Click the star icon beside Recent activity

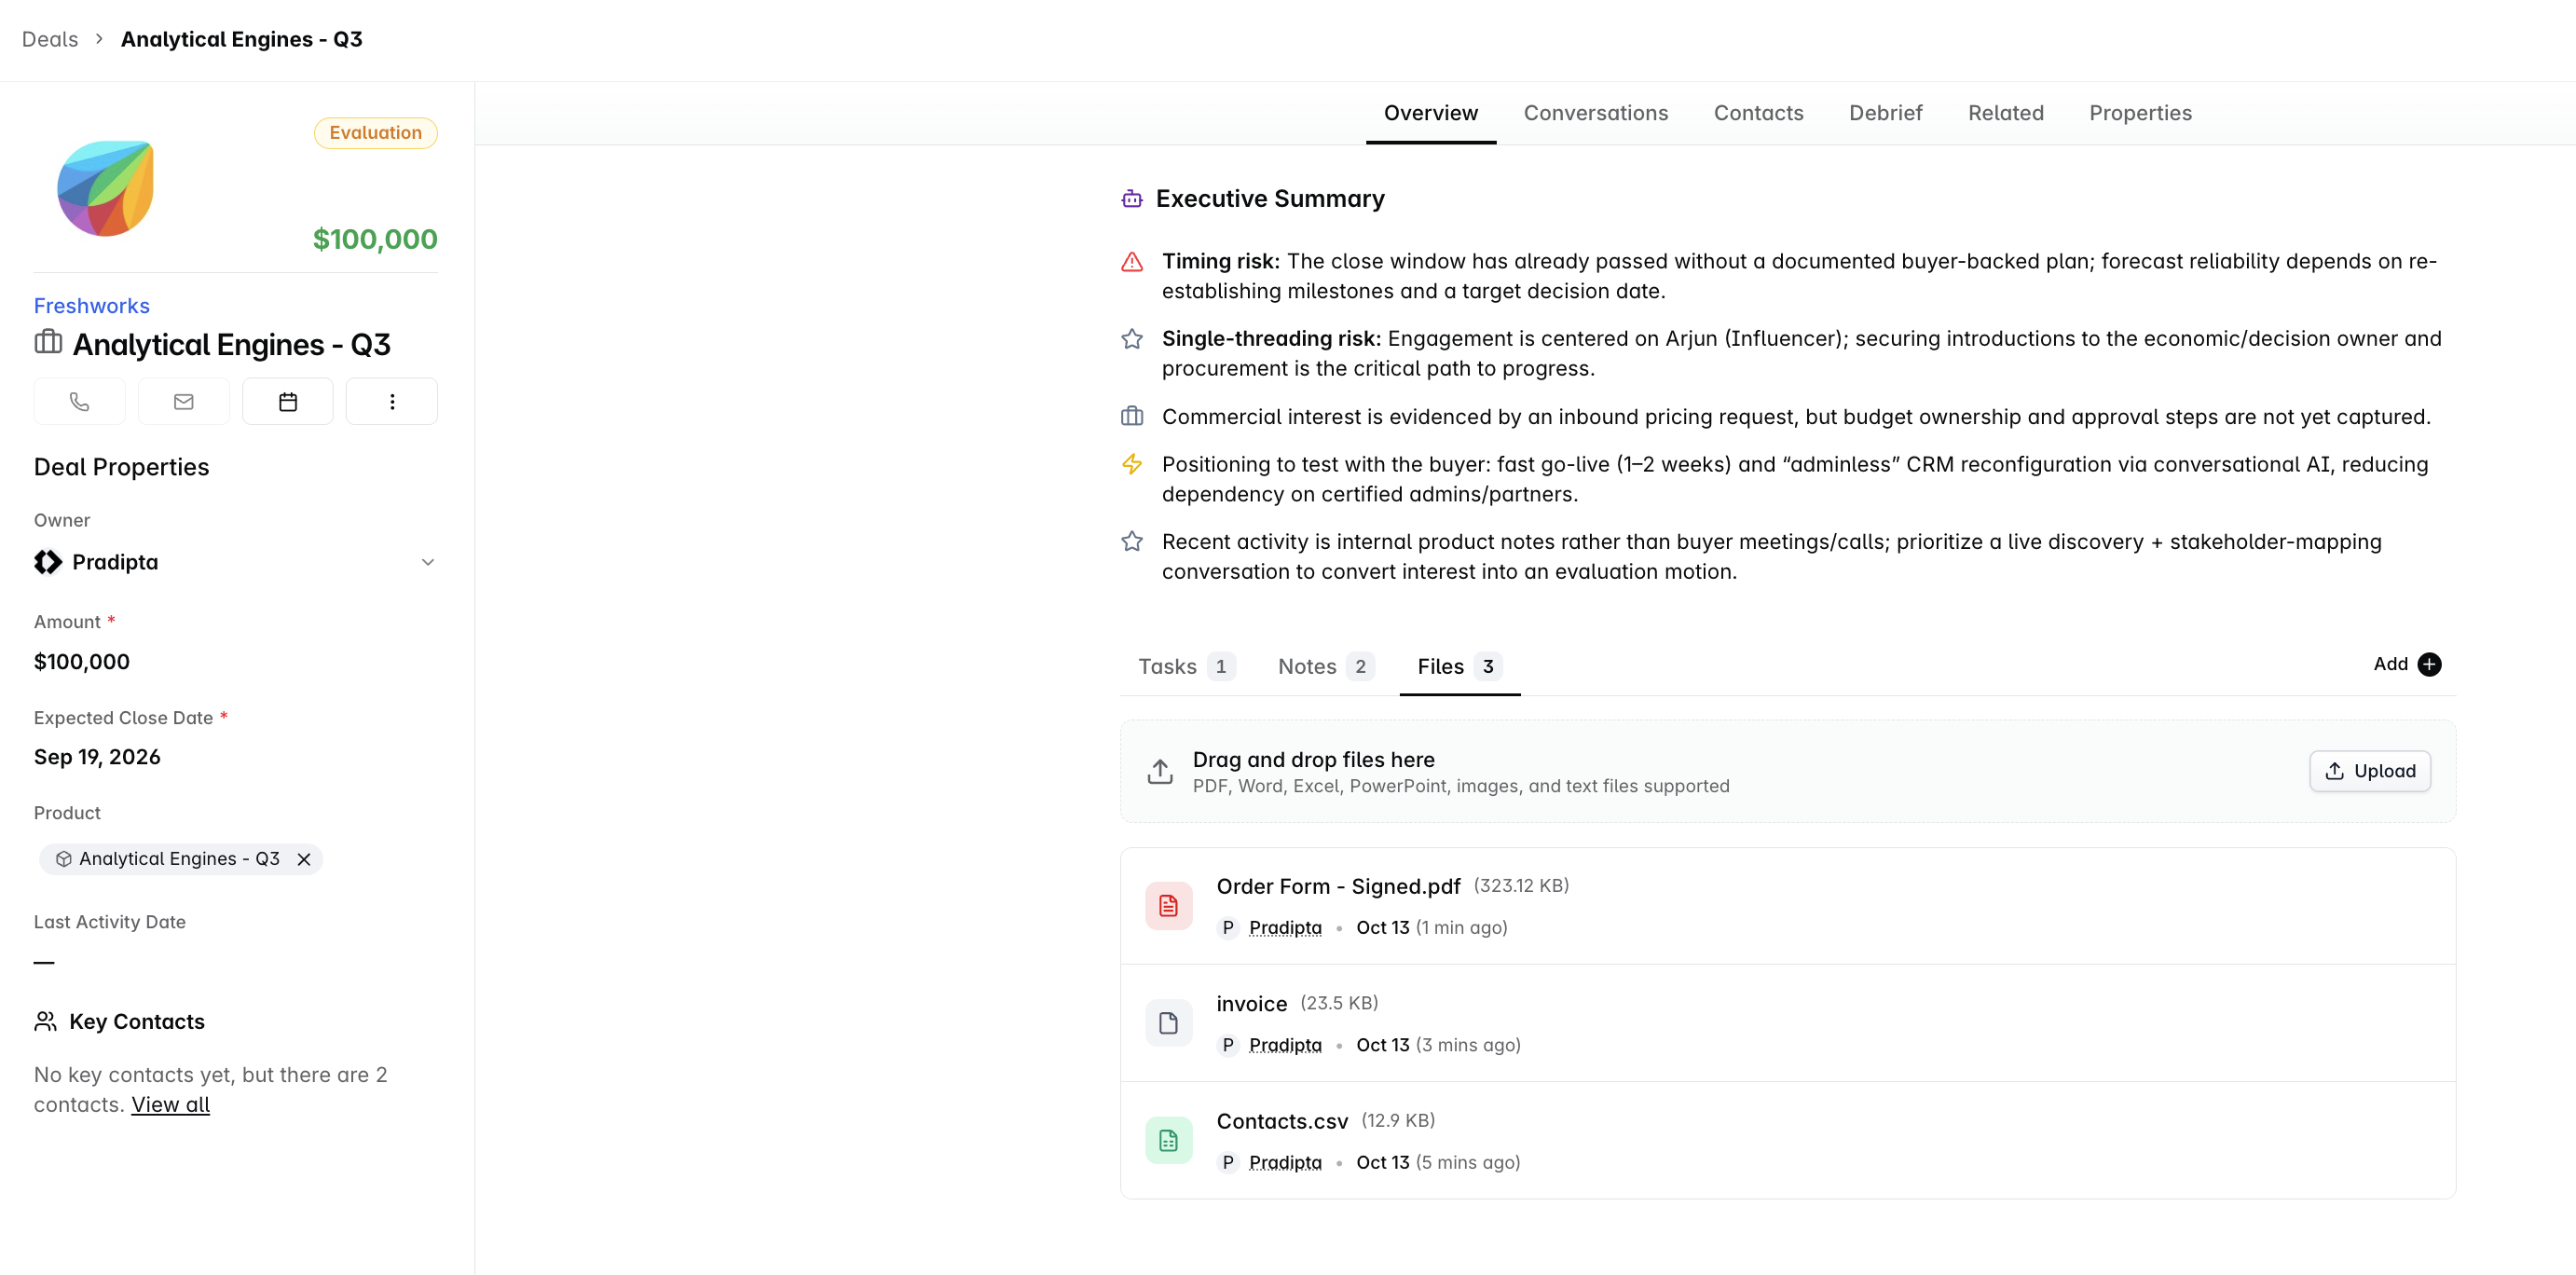coord(1131,542)
